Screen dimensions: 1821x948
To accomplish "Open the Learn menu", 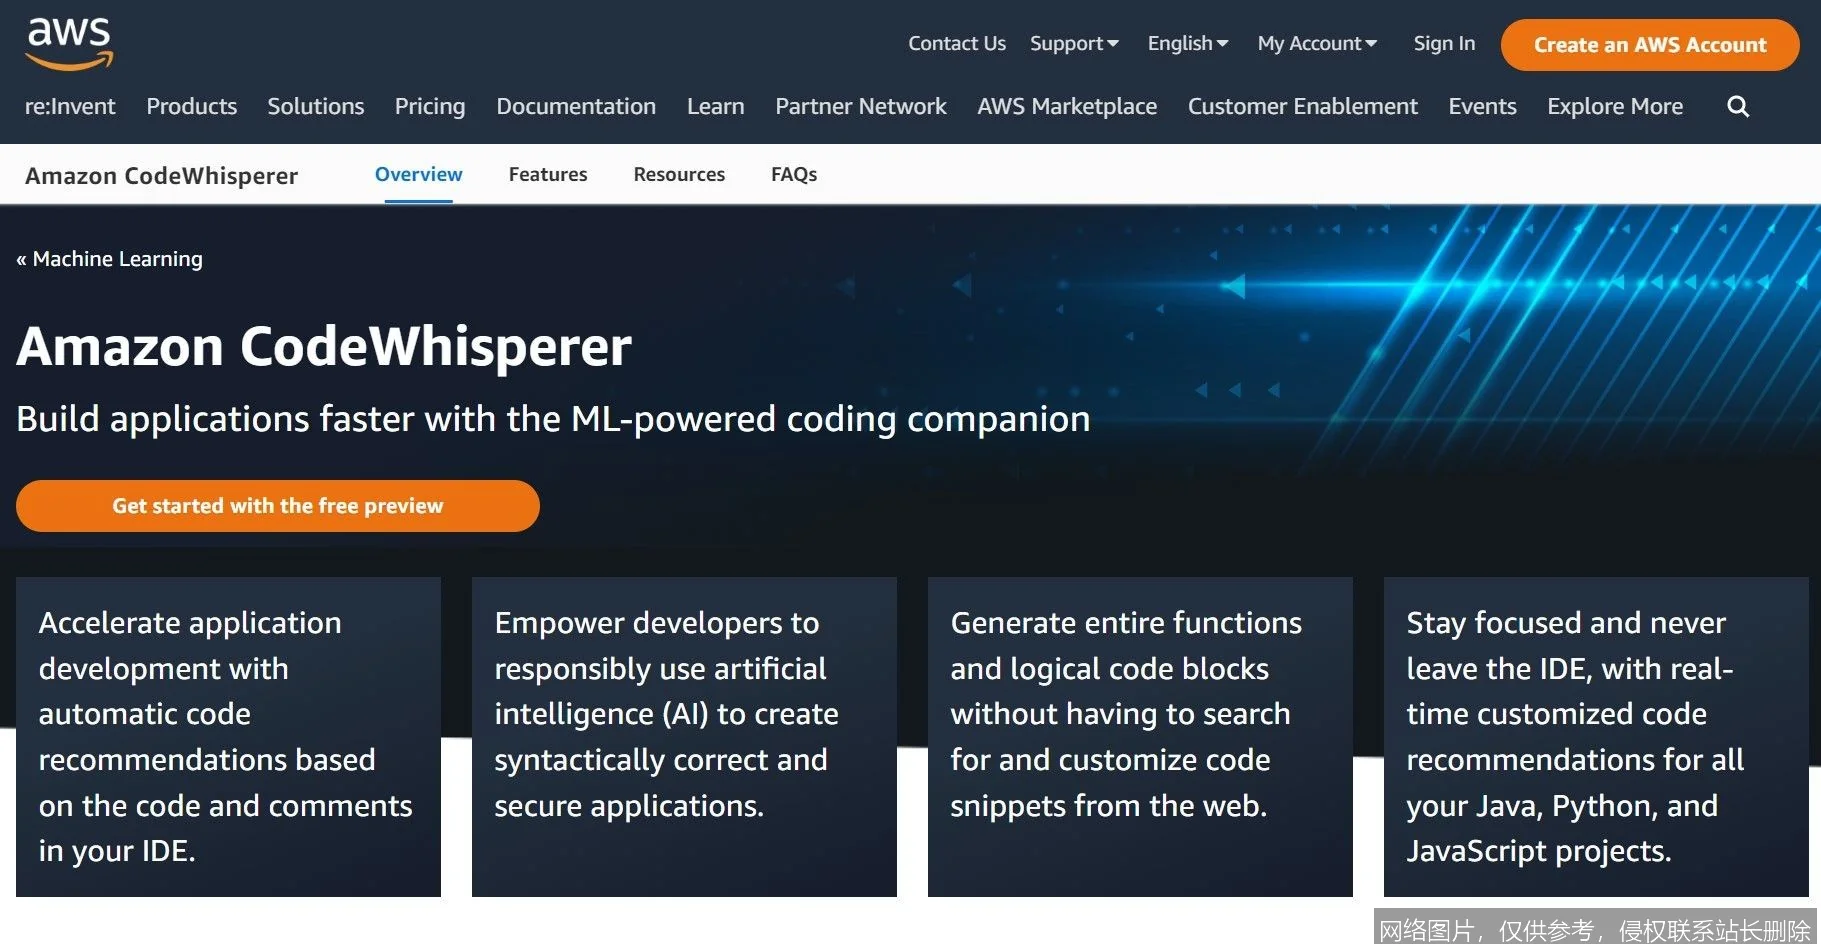I will [x=716, y=106].
